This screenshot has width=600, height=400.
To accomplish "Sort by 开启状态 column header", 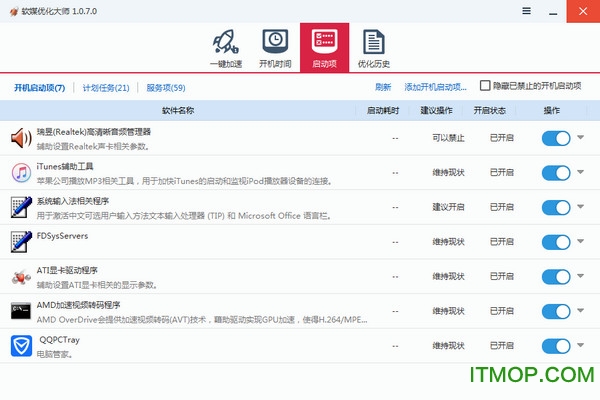I will click(x=489, y=111).
